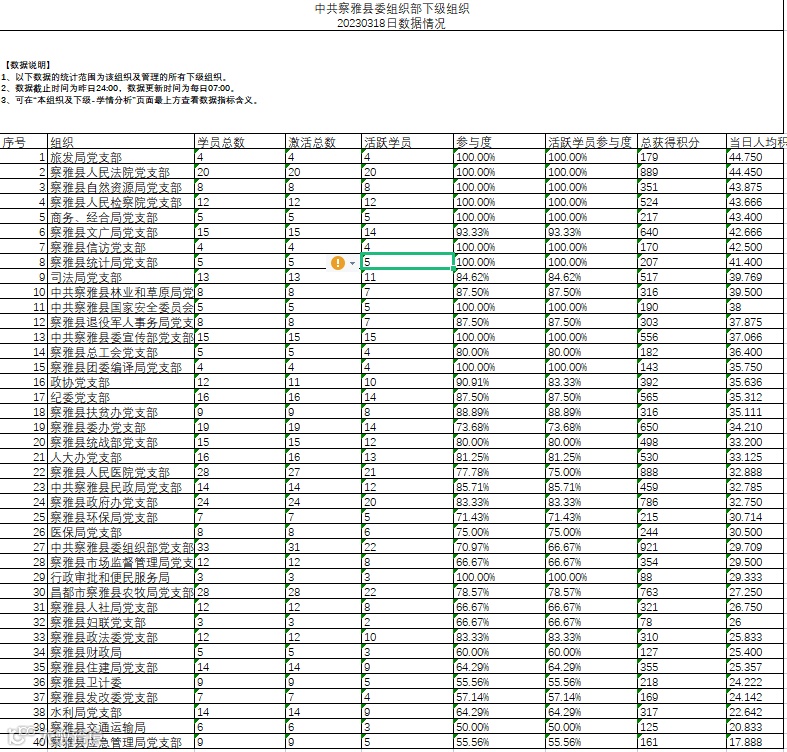Select cell 察雅县人民法院党支部
This screenshot has width=787, height=752.
click(121, 172)
